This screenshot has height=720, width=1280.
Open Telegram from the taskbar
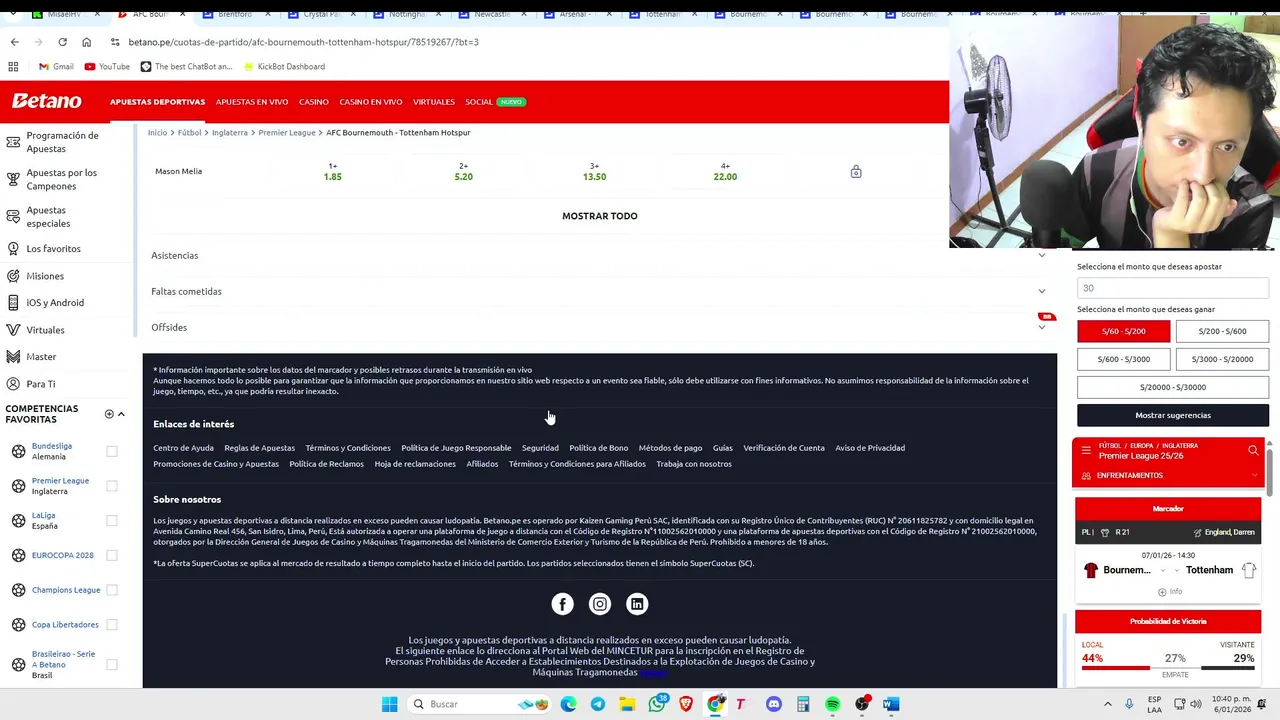pos(598,704)
